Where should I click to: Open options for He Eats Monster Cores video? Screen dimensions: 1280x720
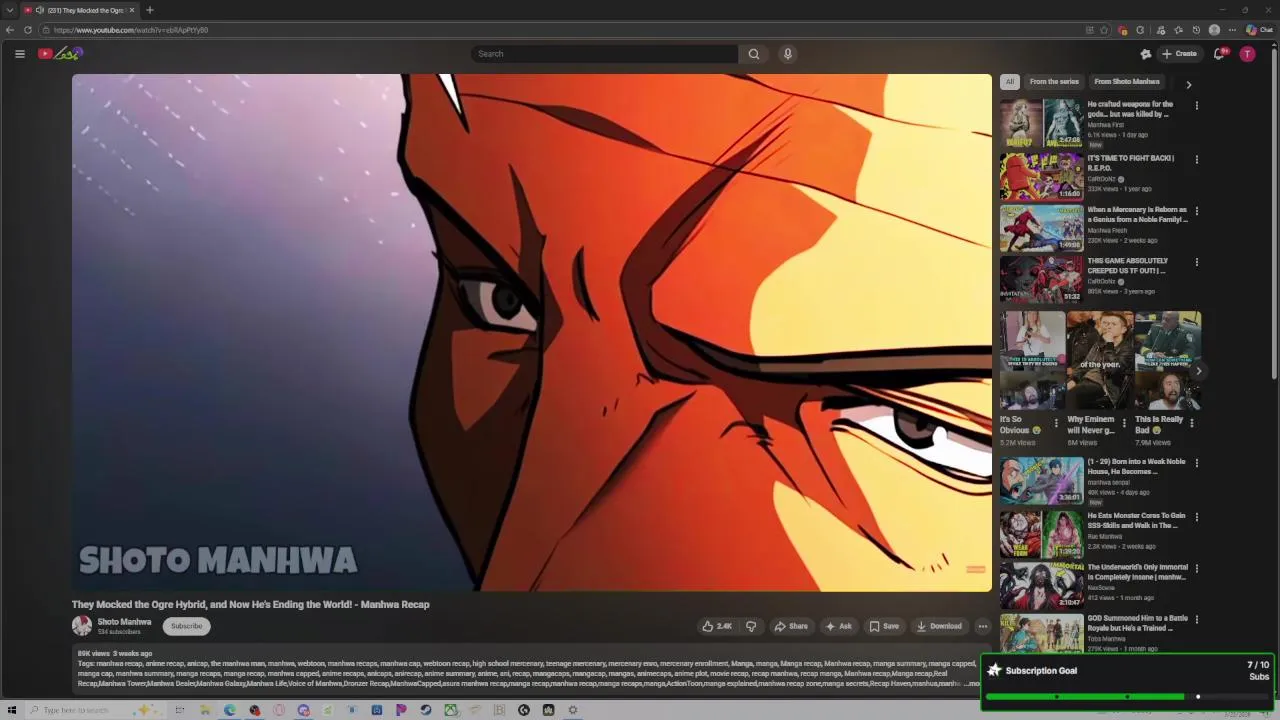click(x=1197, y=518)
